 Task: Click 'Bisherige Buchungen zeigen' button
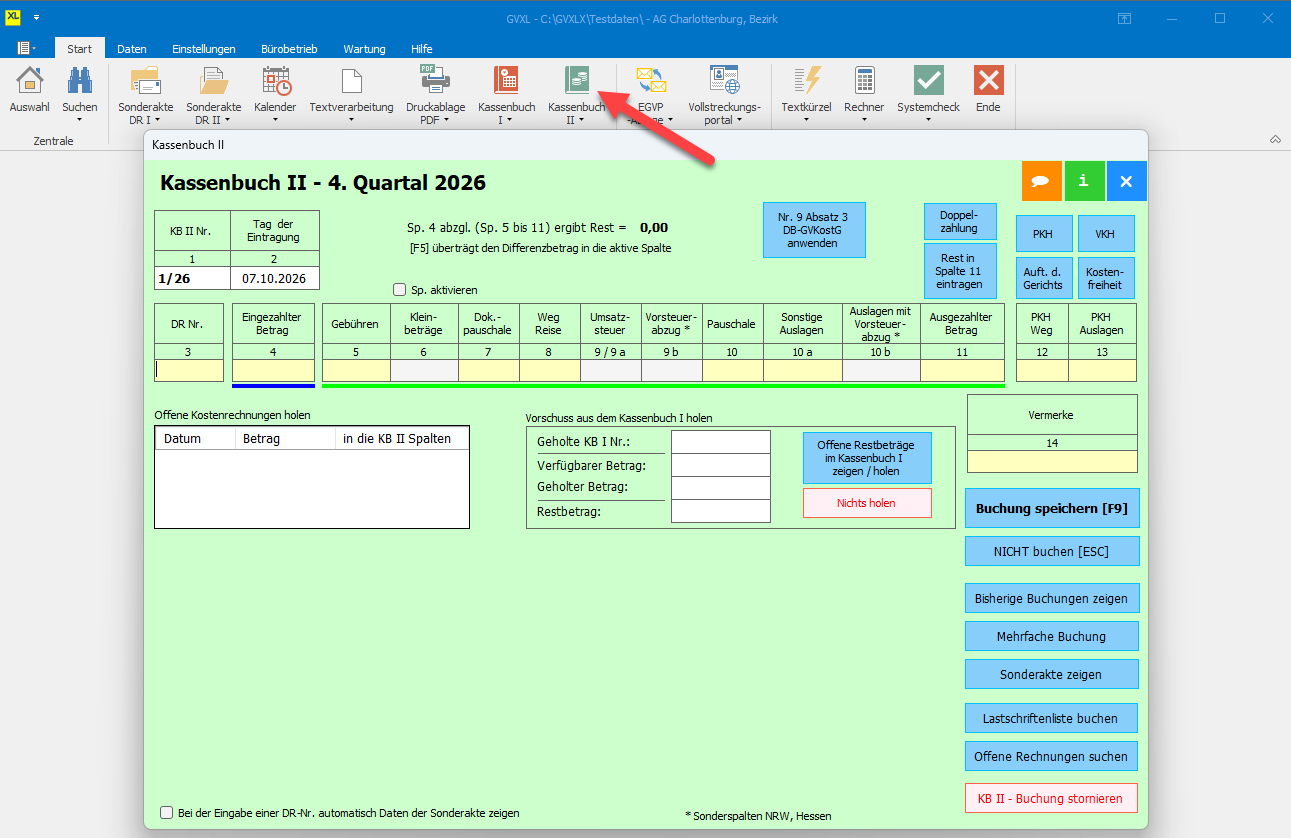[1052, 598]
